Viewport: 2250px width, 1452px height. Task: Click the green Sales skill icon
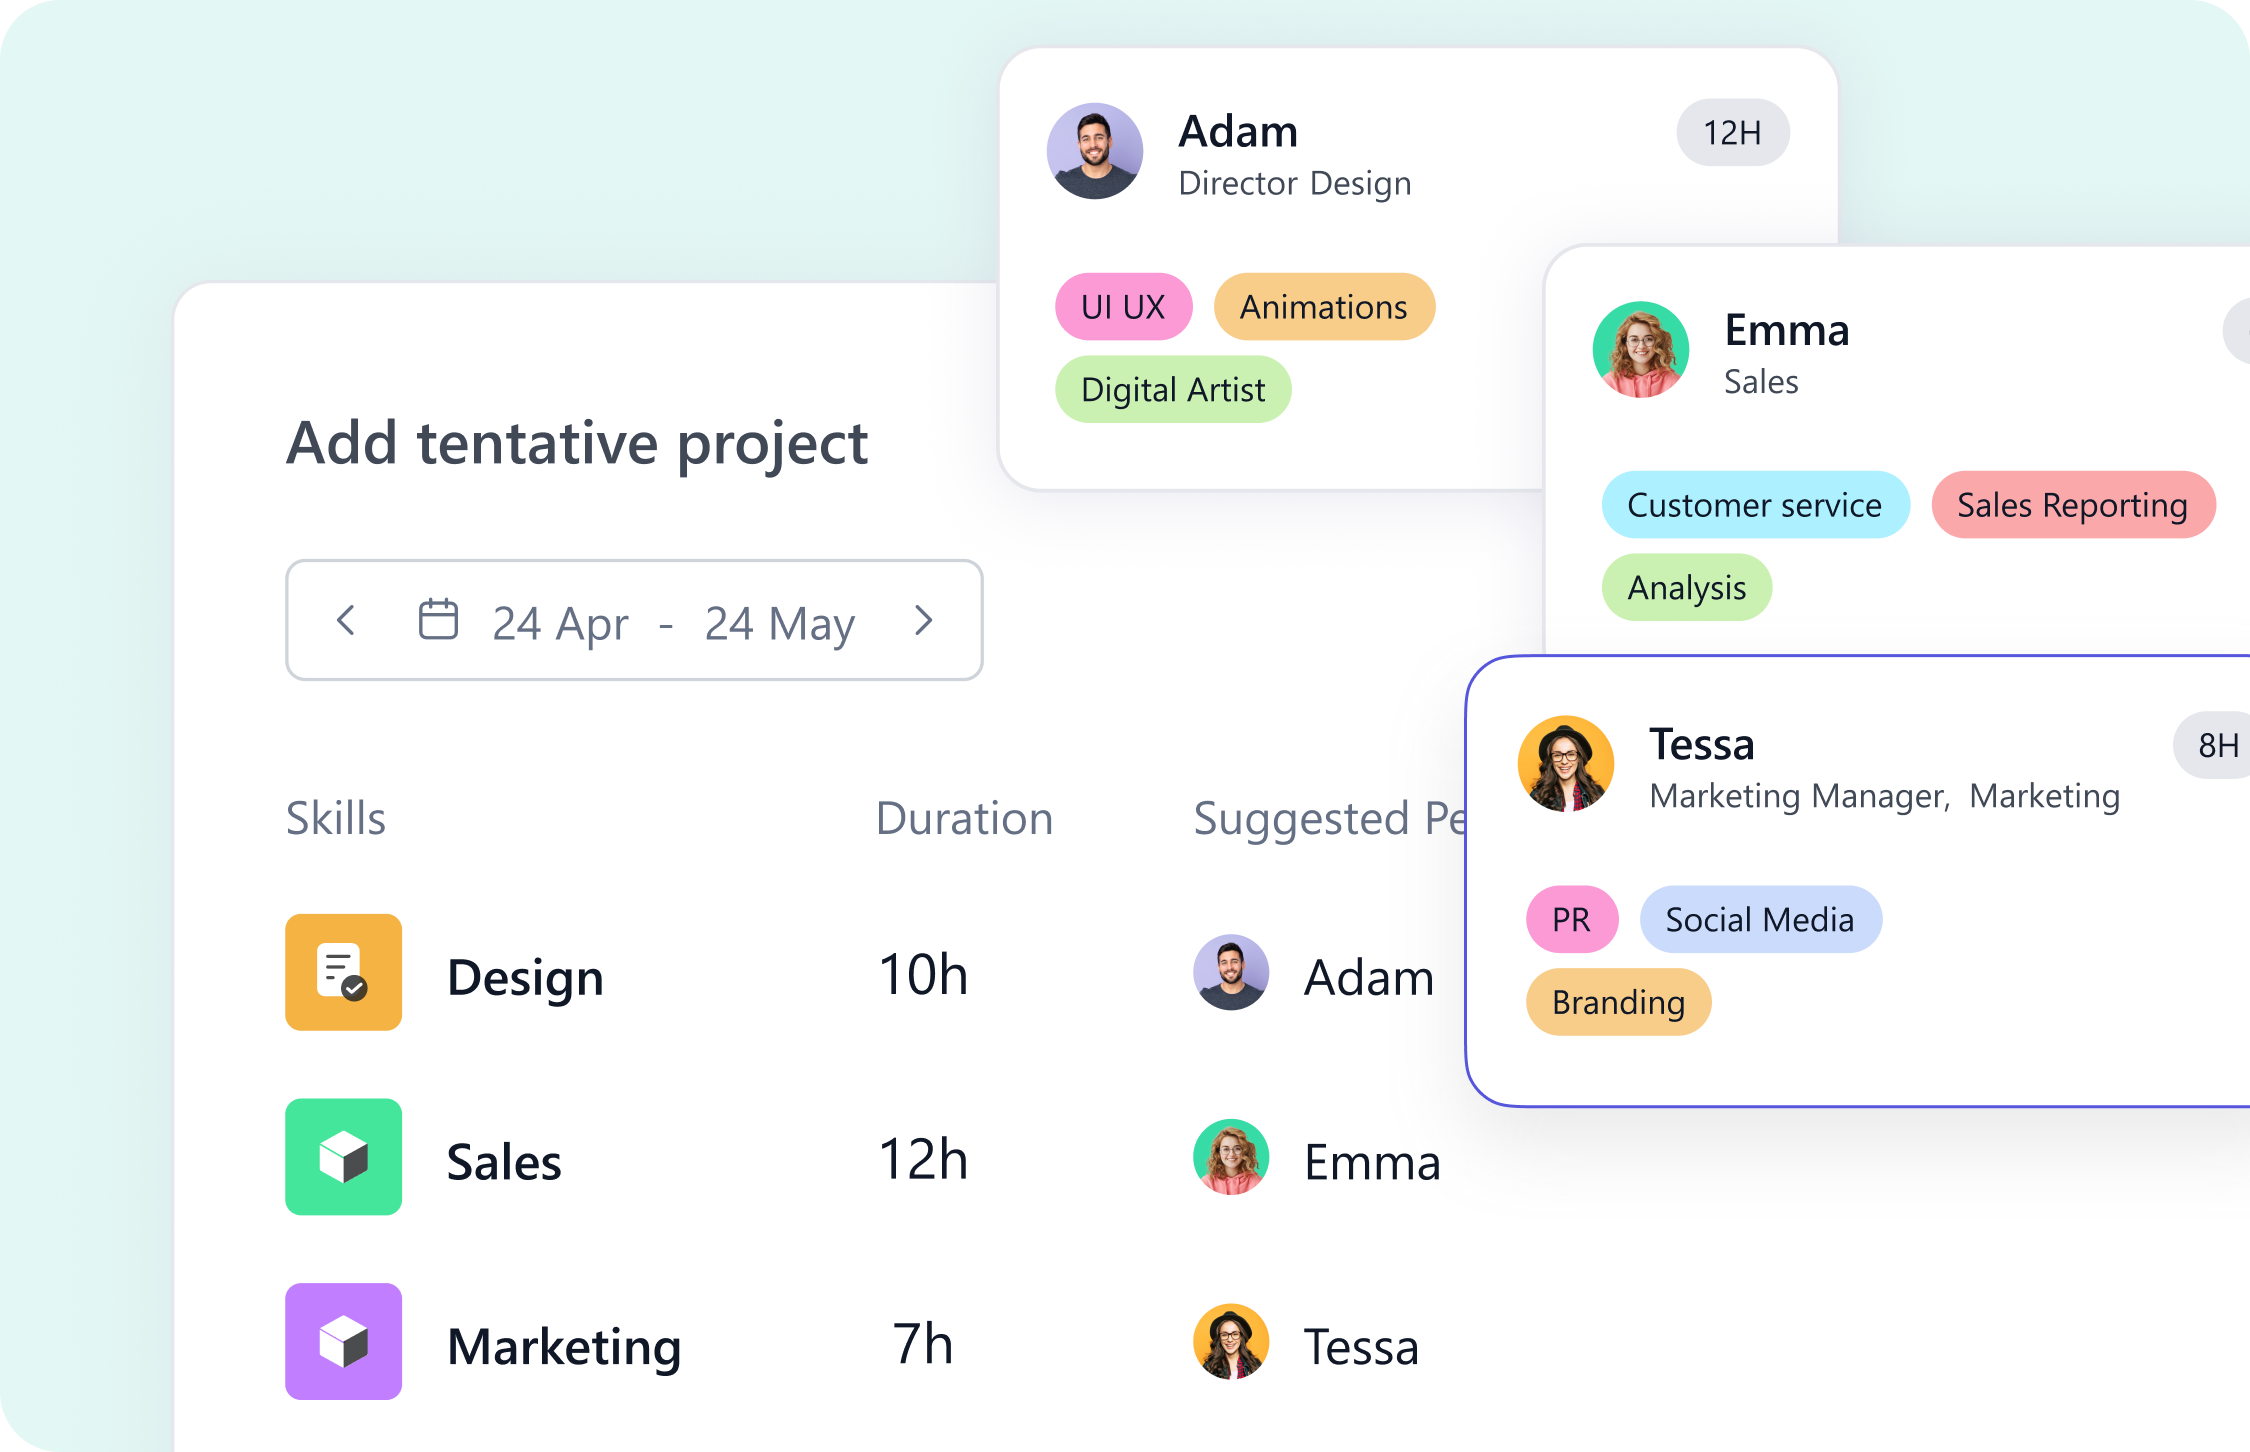pos(343,1157)
